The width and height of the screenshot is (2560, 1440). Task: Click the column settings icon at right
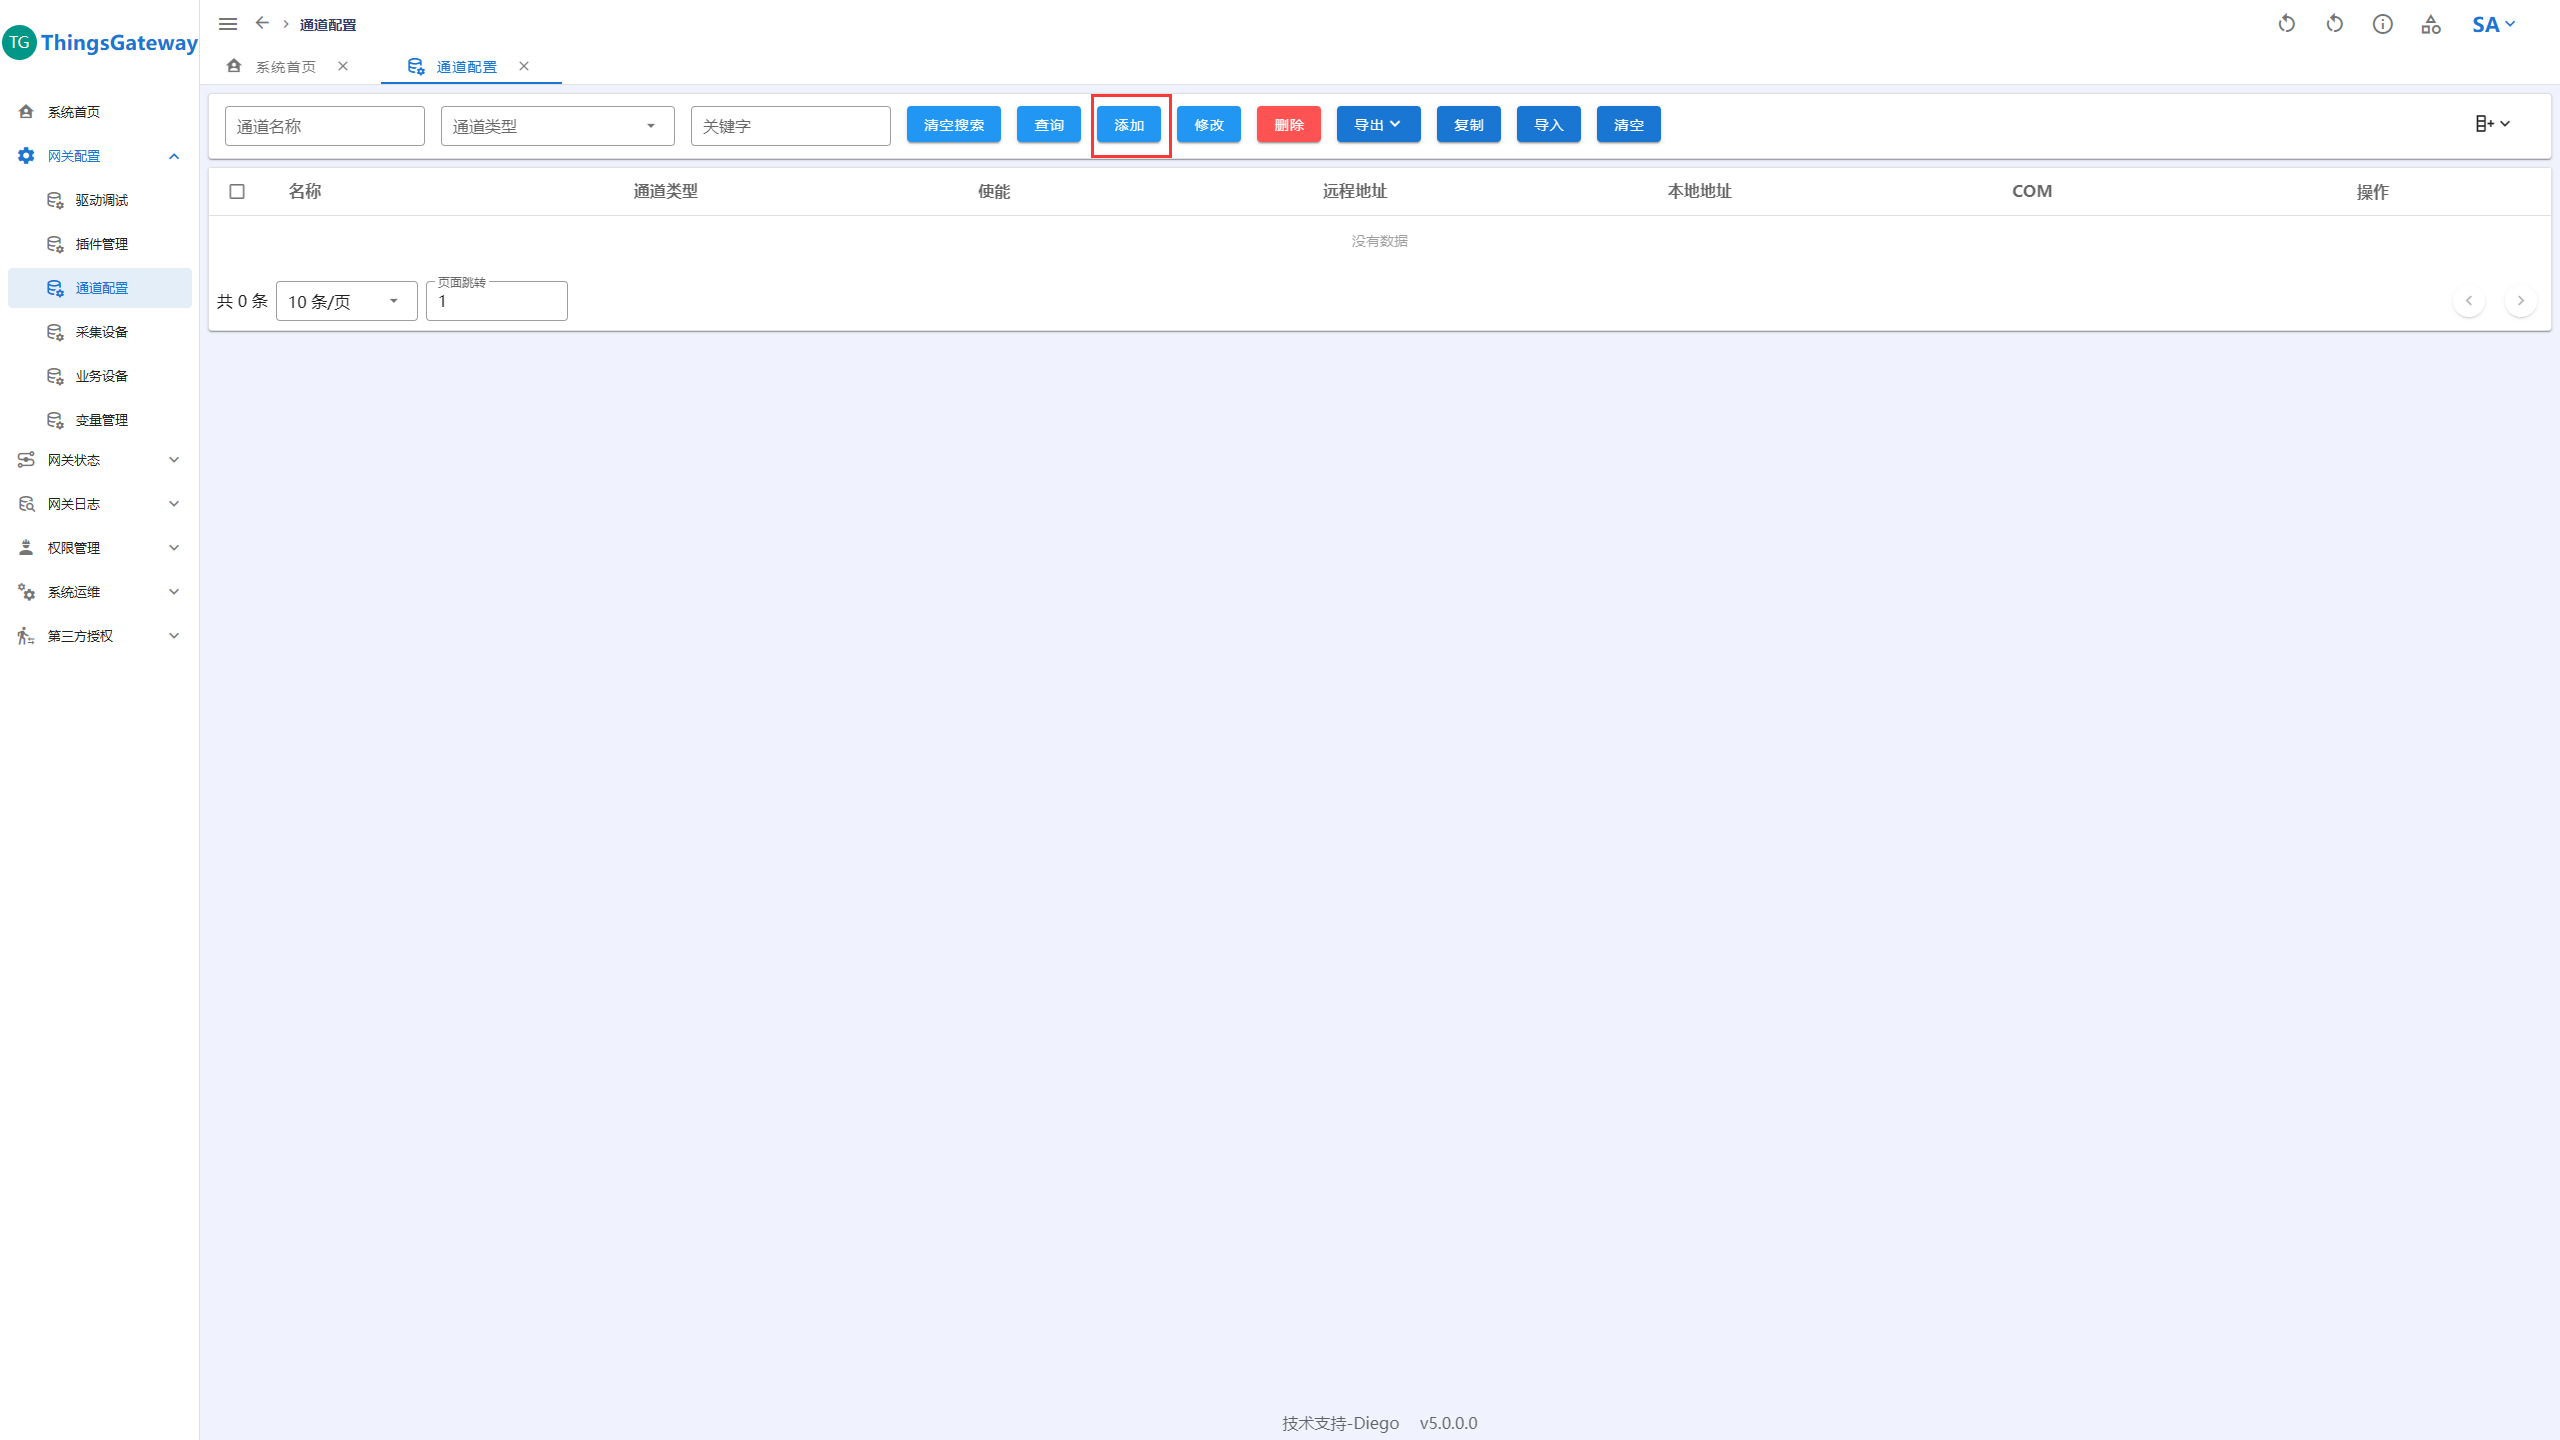click(x=2492, y=124)
